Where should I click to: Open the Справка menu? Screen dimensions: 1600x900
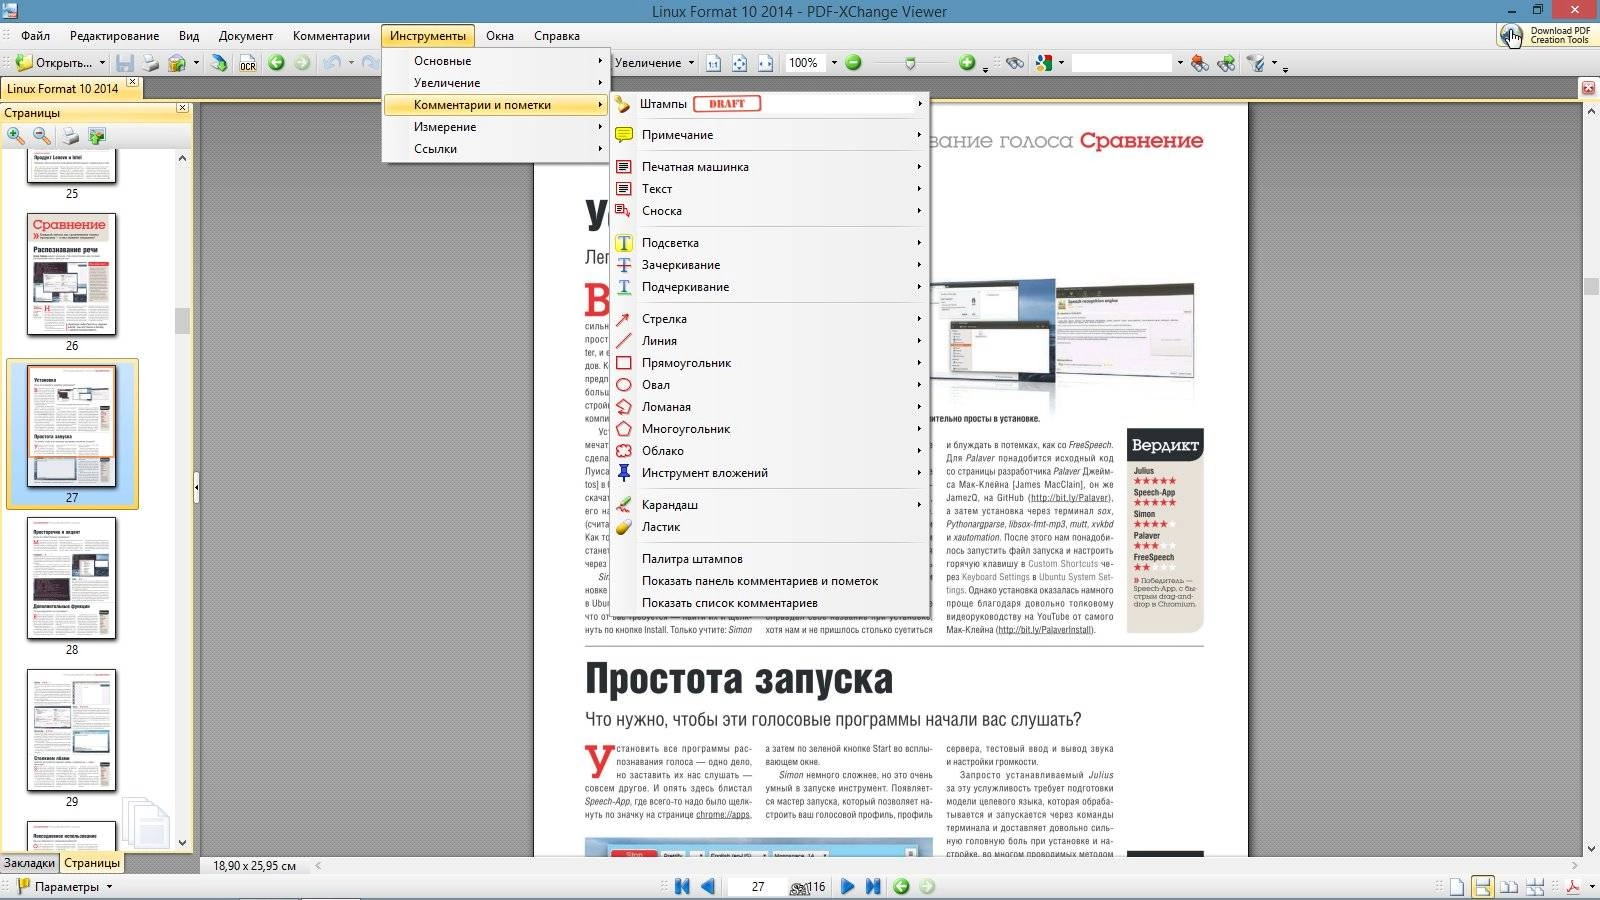(x=556, y=36)
